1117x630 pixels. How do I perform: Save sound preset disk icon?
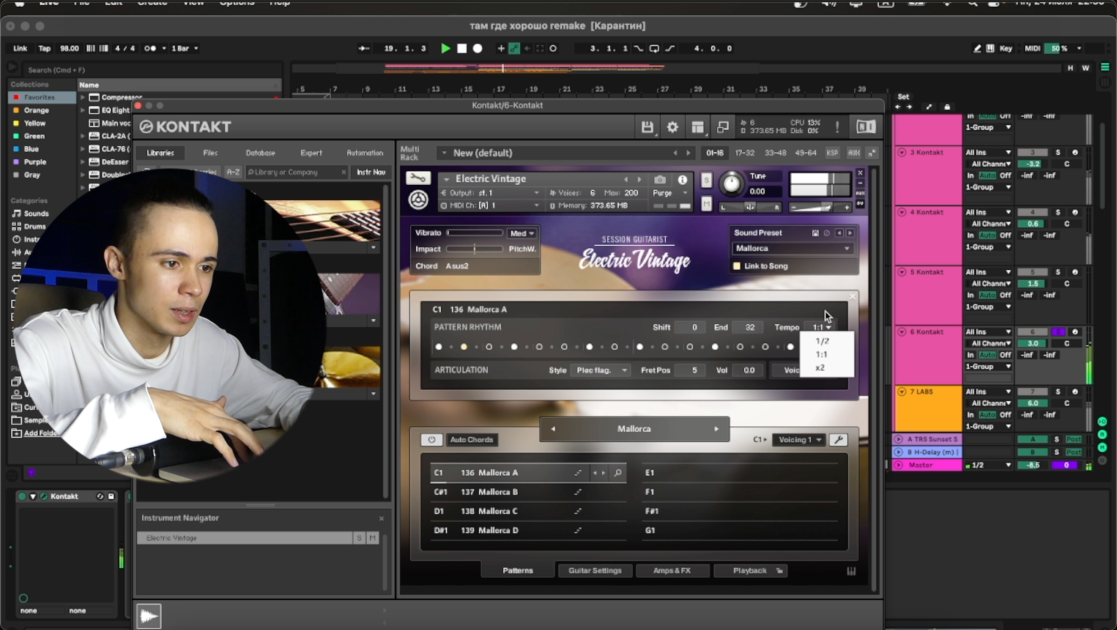[x=815, y=233]
